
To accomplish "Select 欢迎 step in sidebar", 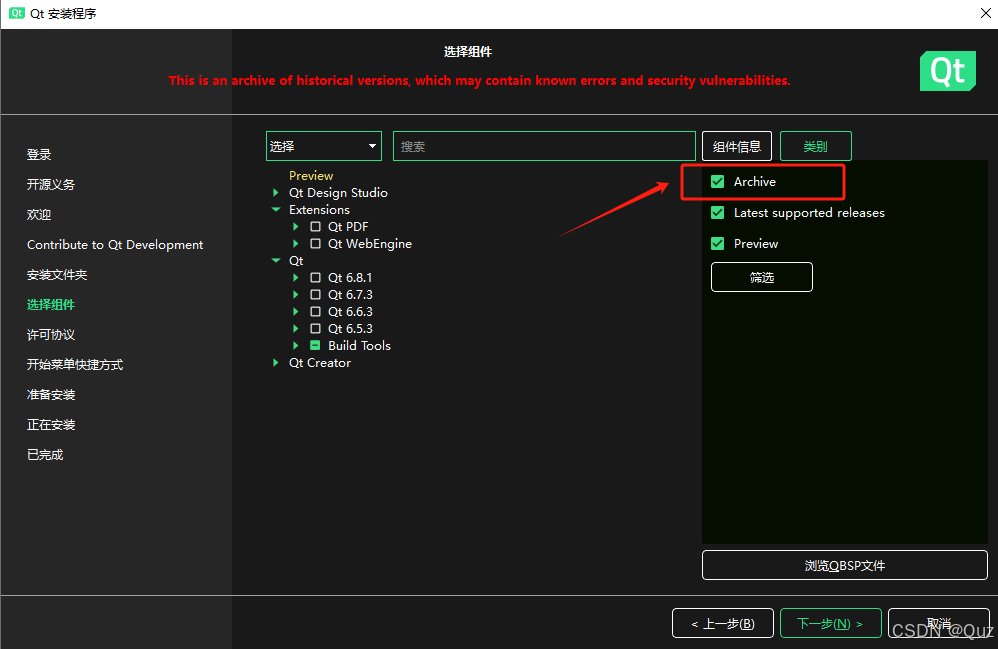I will 39,214.
